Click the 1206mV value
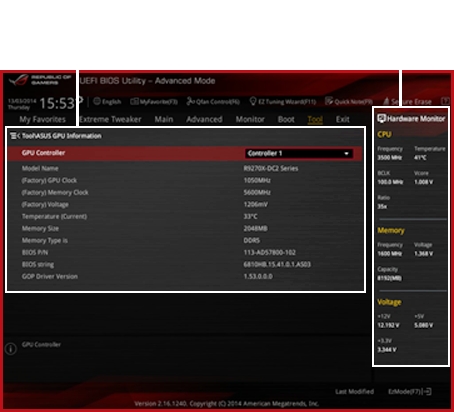This screenshot has width=454, height=412. 255,204
